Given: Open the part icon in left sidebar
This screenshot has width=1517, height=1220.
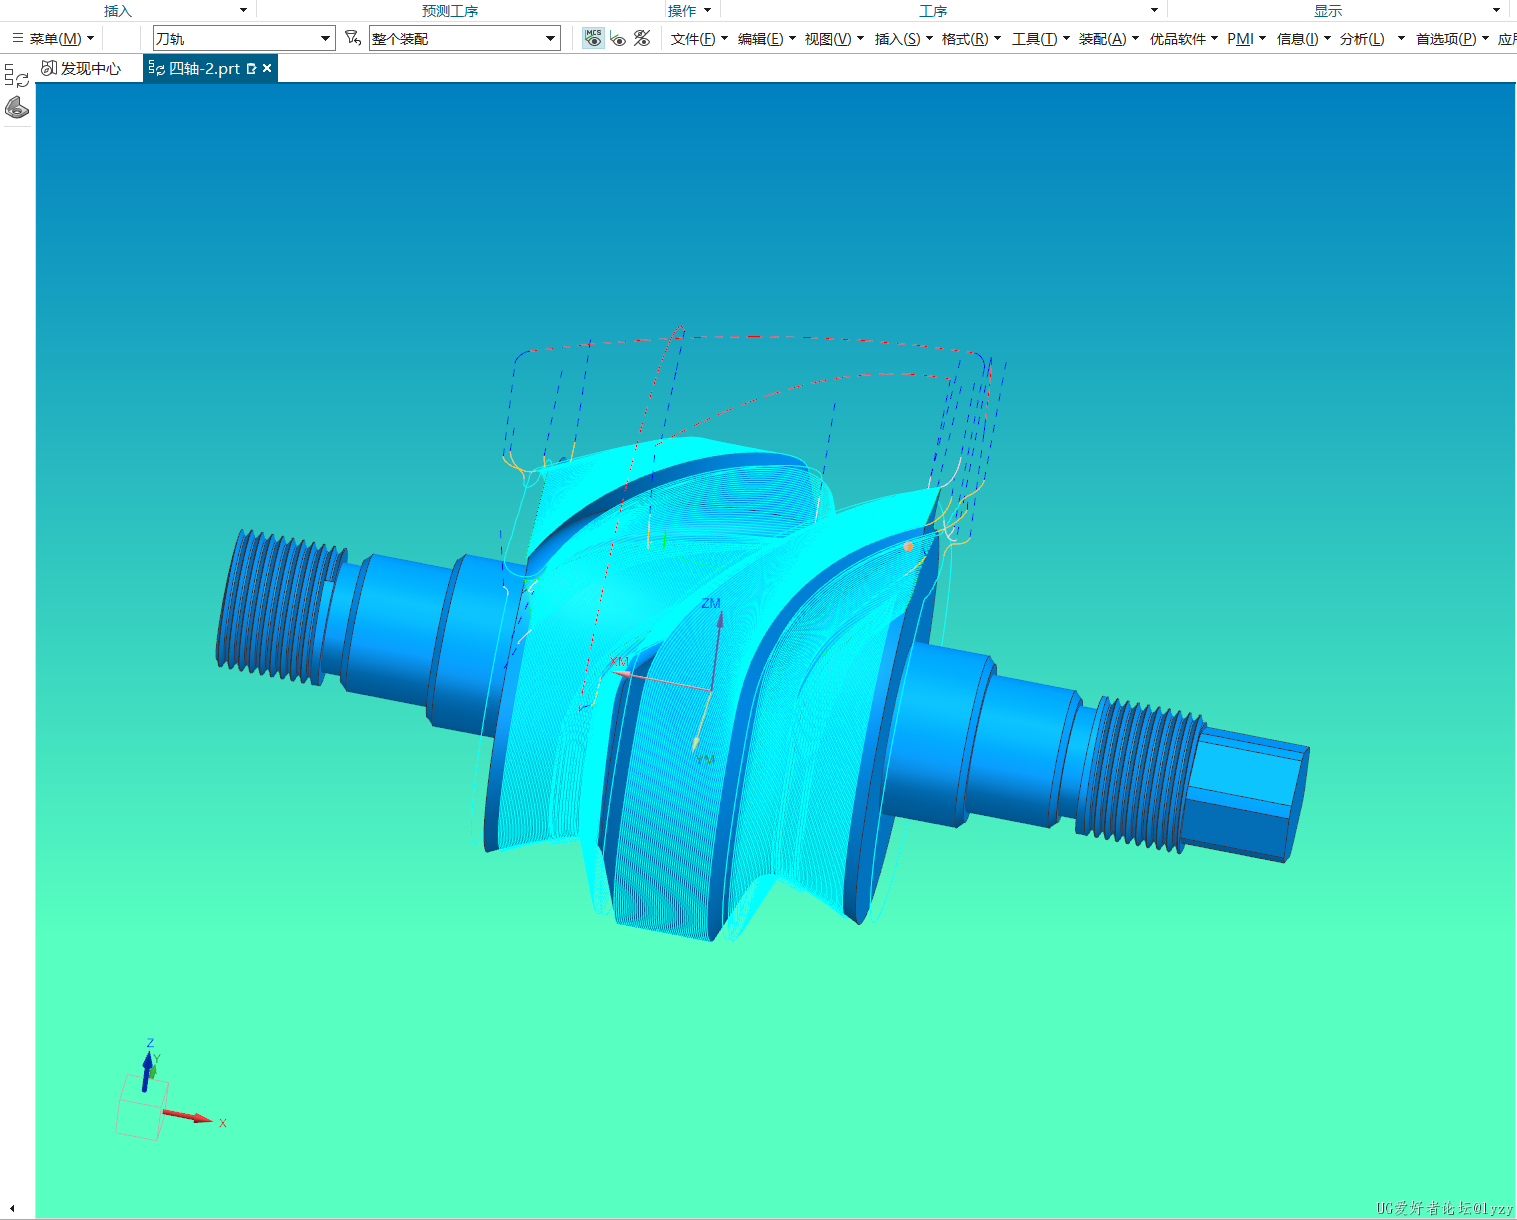Looking at the screenshot, I should pyautogui.click(x=17, y=107).
